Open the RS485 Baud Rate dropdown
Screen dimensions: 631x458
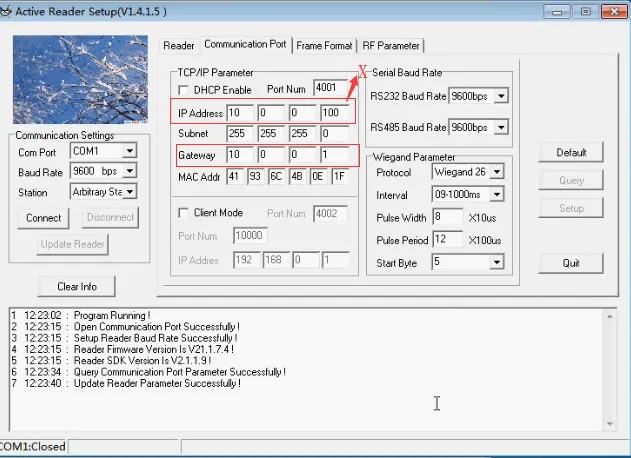501,127
